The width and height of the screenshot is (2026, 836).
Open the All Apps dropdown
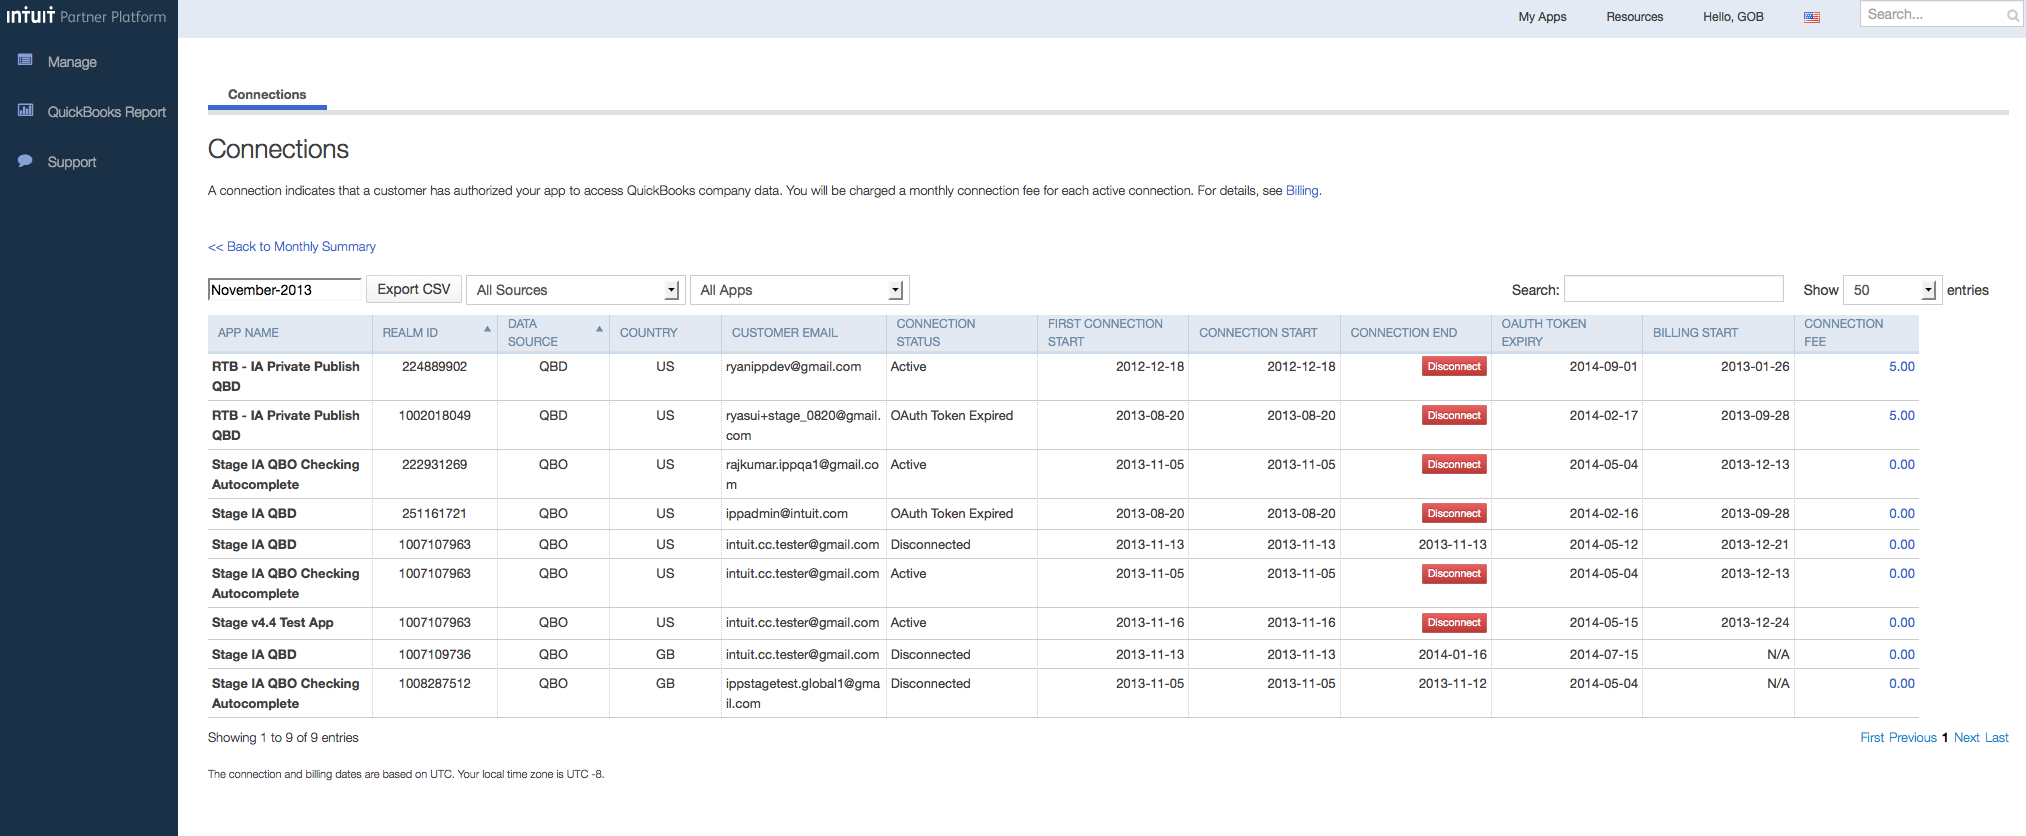click(800, 290)
